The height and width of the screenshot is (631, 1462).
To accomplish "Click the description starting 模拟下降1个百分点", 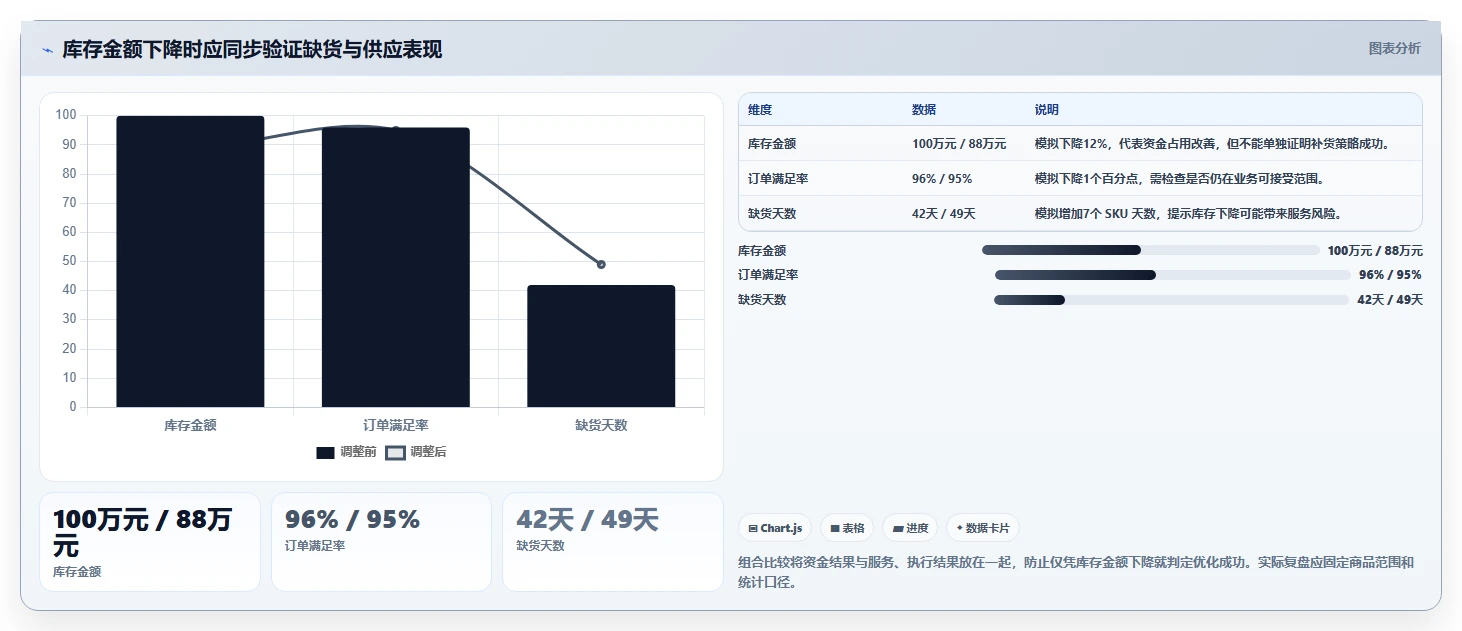I will (1180, 178).
